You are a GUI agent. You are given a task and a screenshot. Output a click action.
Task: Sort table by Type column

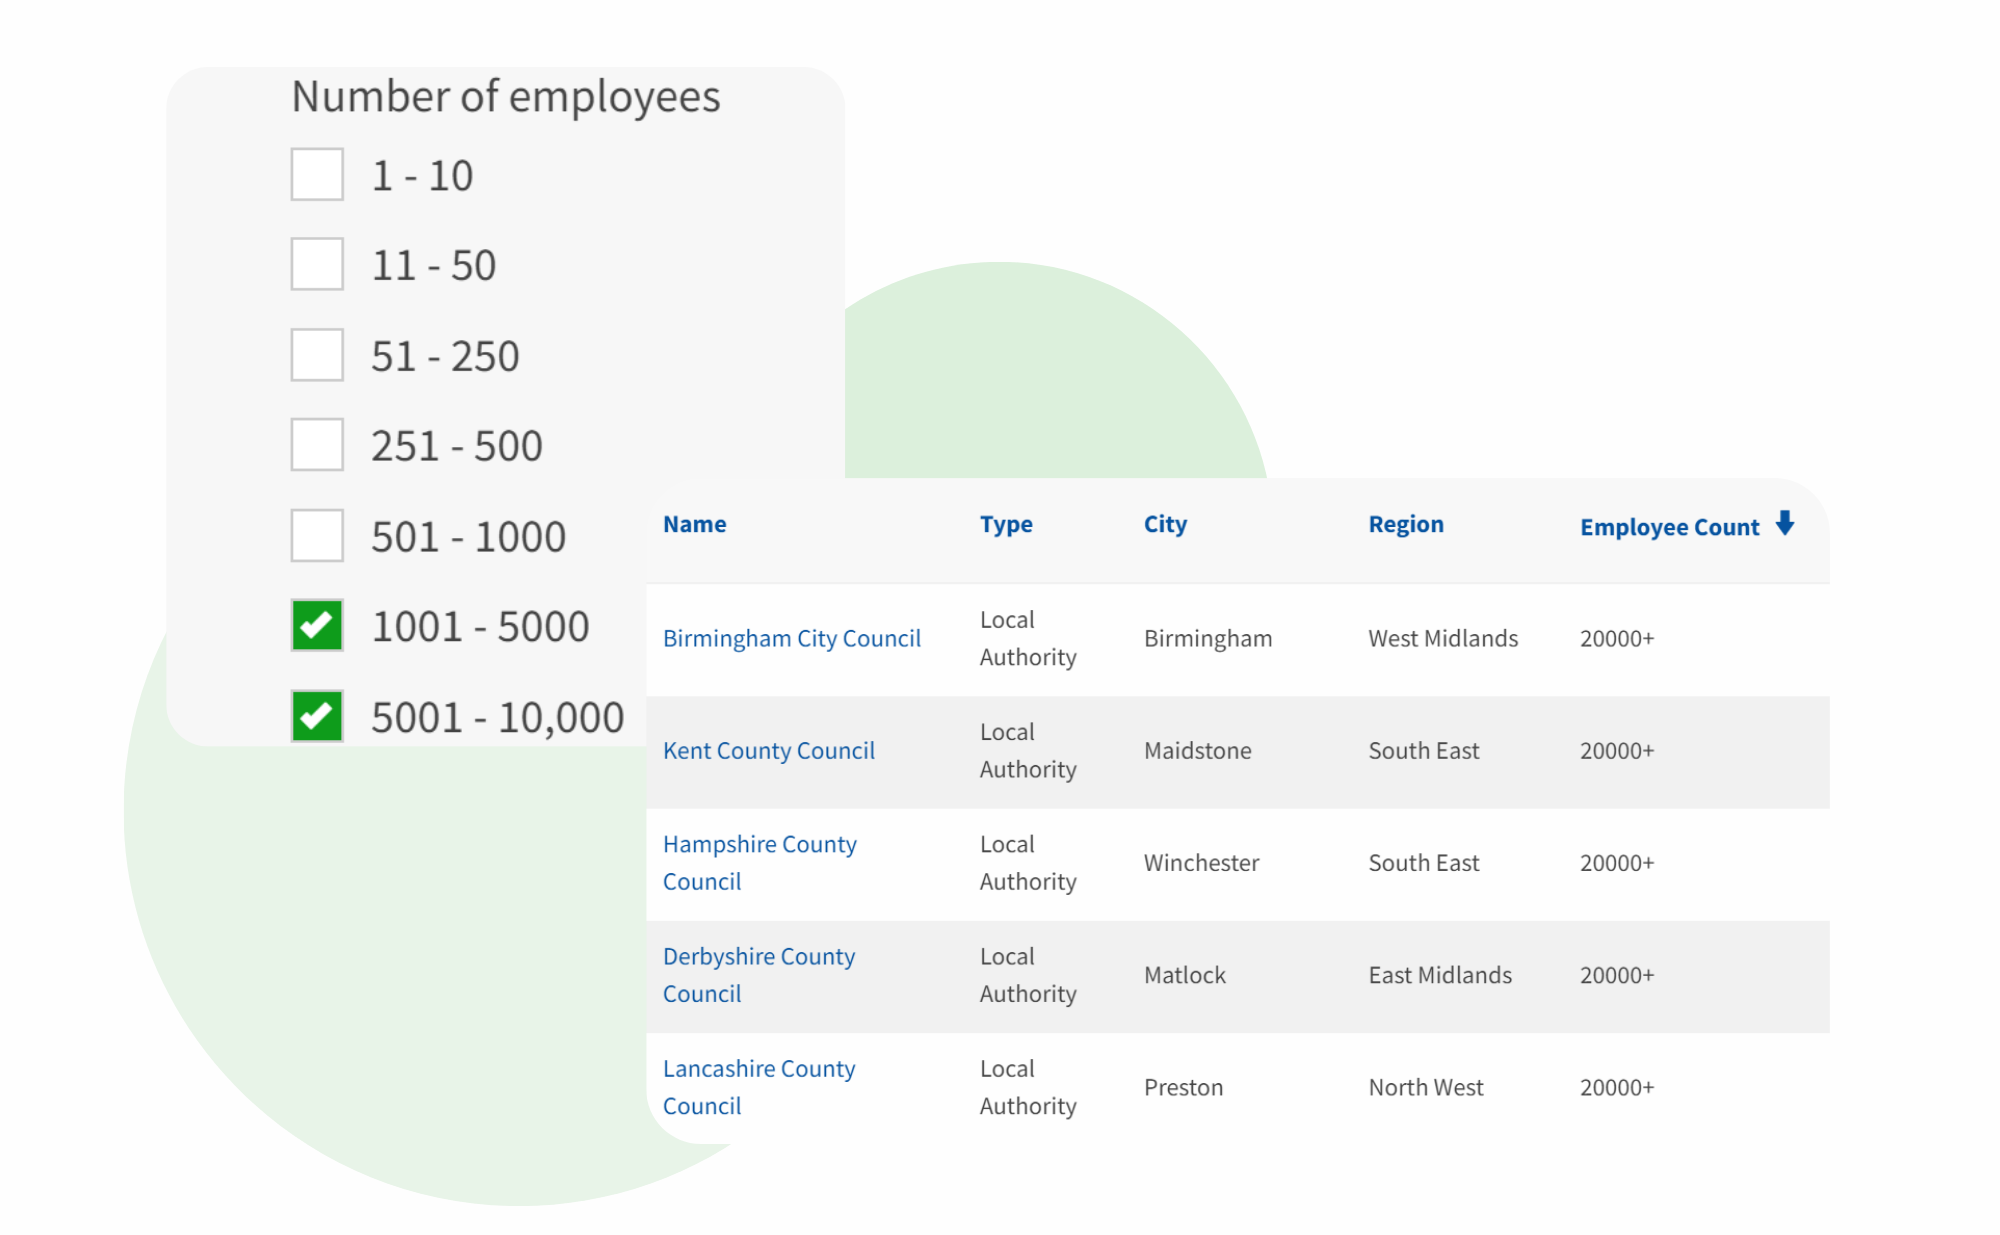pos(1006,525)
